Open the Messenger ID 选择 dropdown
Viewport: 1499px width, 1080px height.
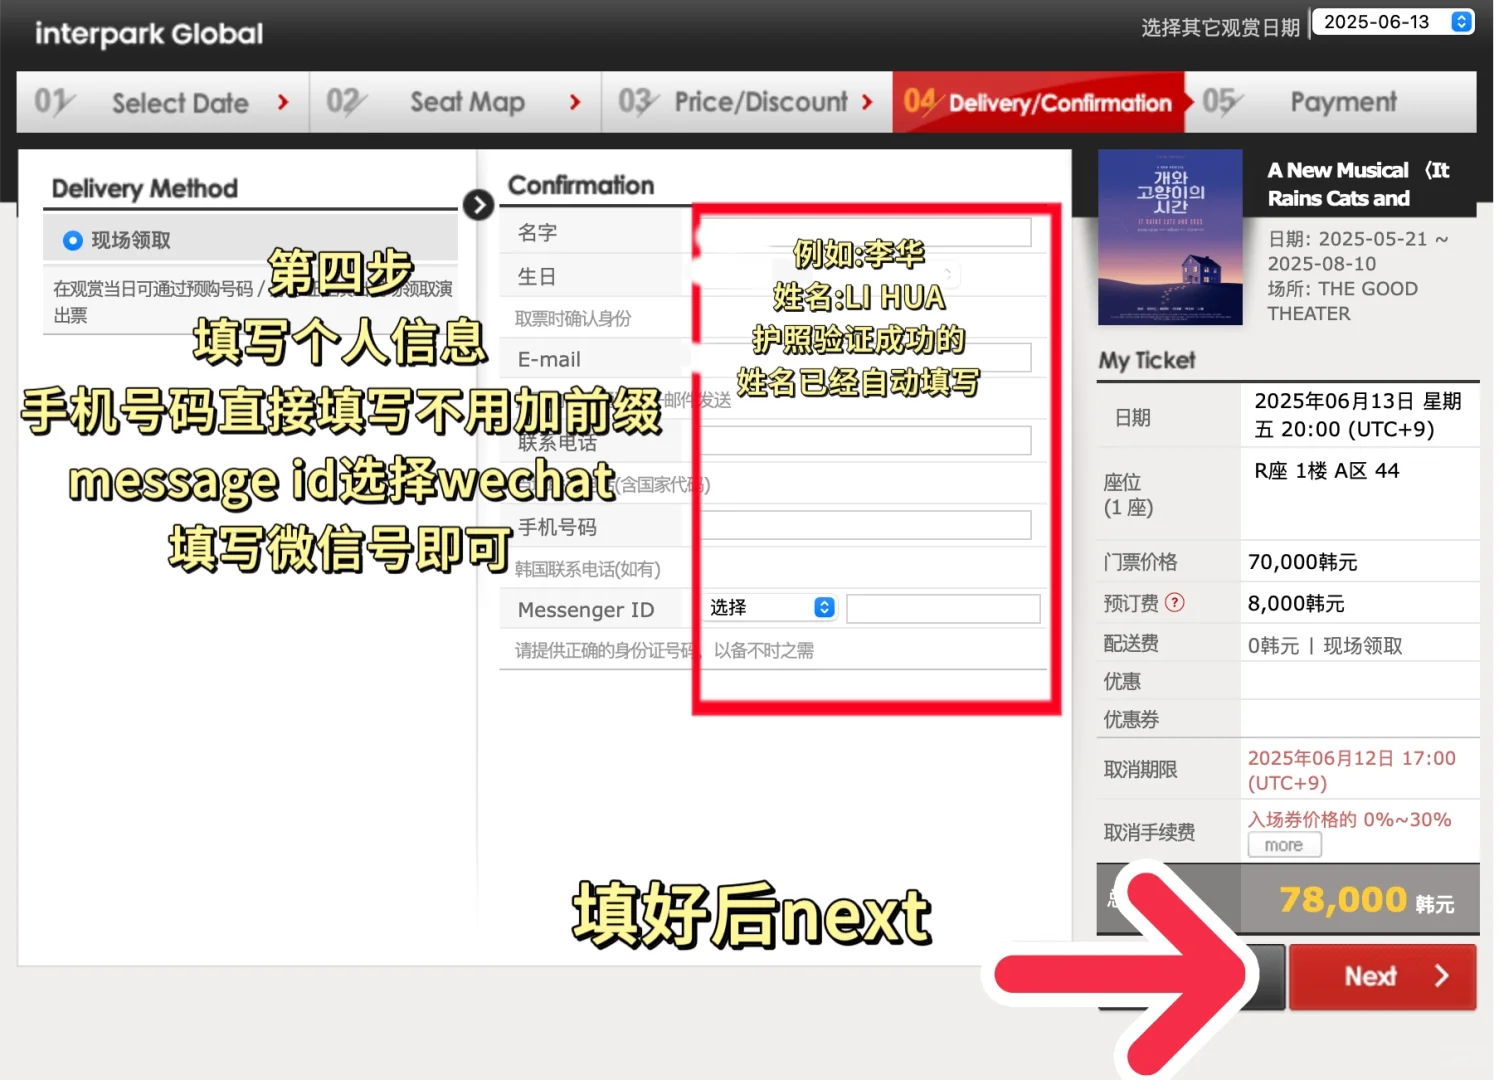pyautogui.click(x=769, y=607)
